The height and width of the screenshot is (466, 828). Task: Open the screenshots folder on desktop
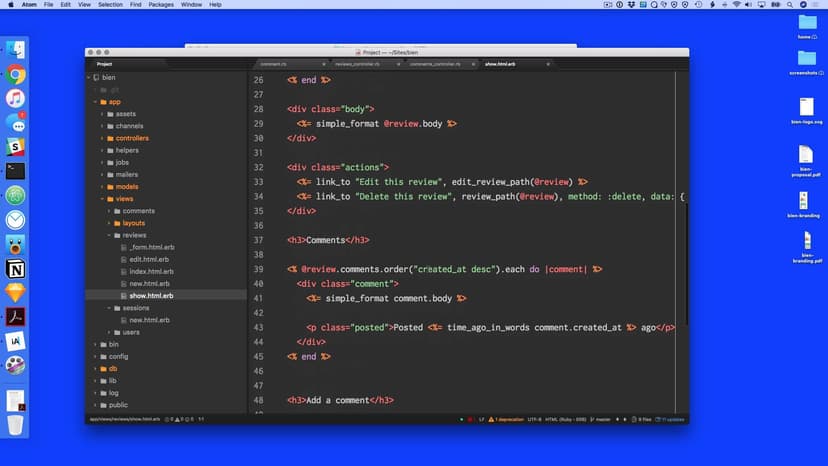806,59
